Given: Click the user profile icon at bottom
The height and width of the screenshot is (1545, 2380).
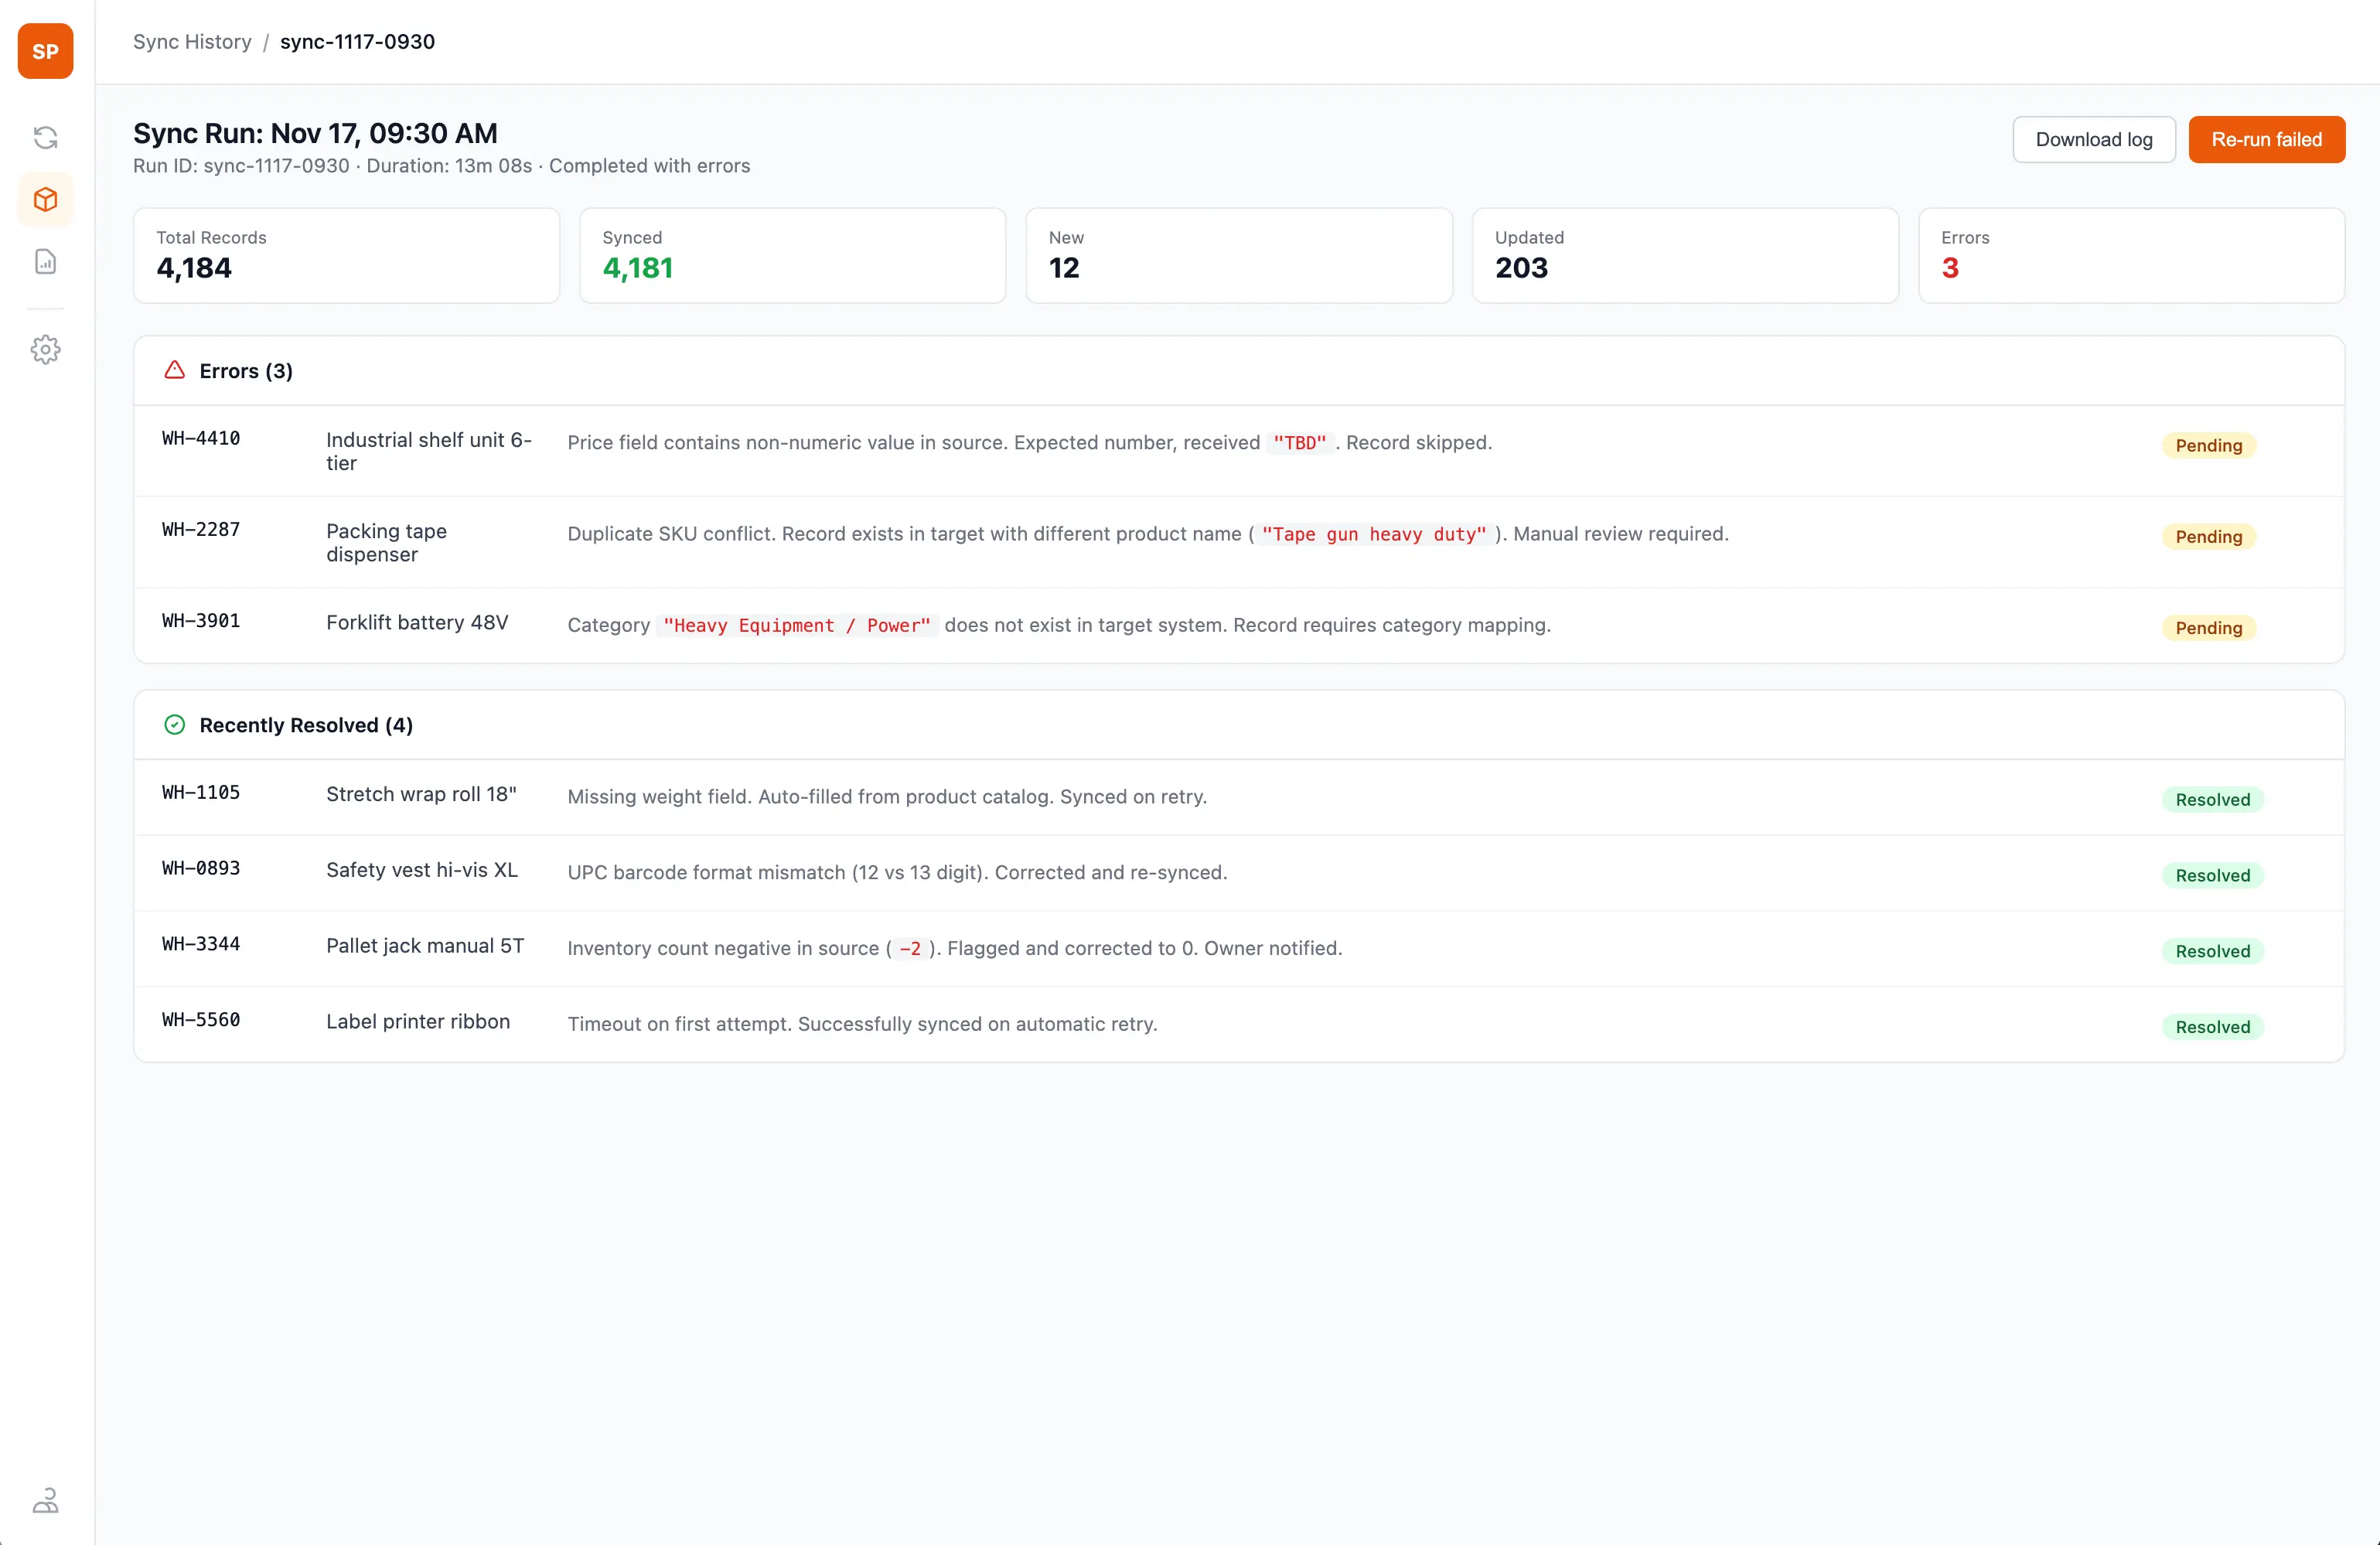Looking at the screenshot, I should pyautogui.click(x=45, y=1500).
